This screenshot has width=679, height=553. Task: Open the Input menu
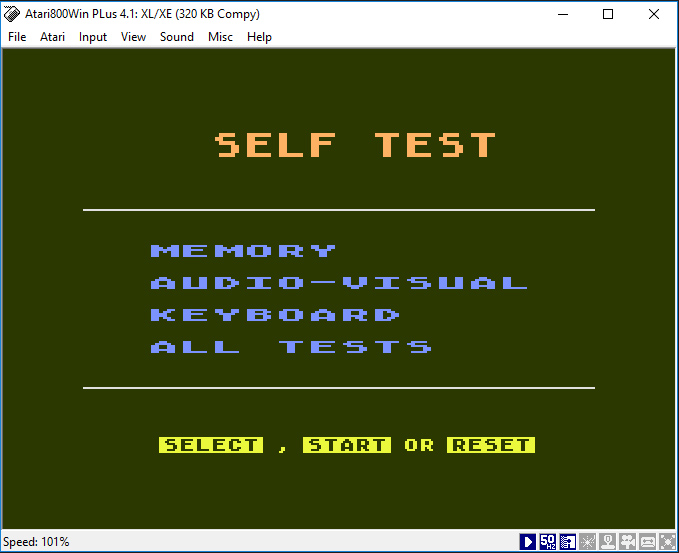pyautogui.click(x=93, y=37)
